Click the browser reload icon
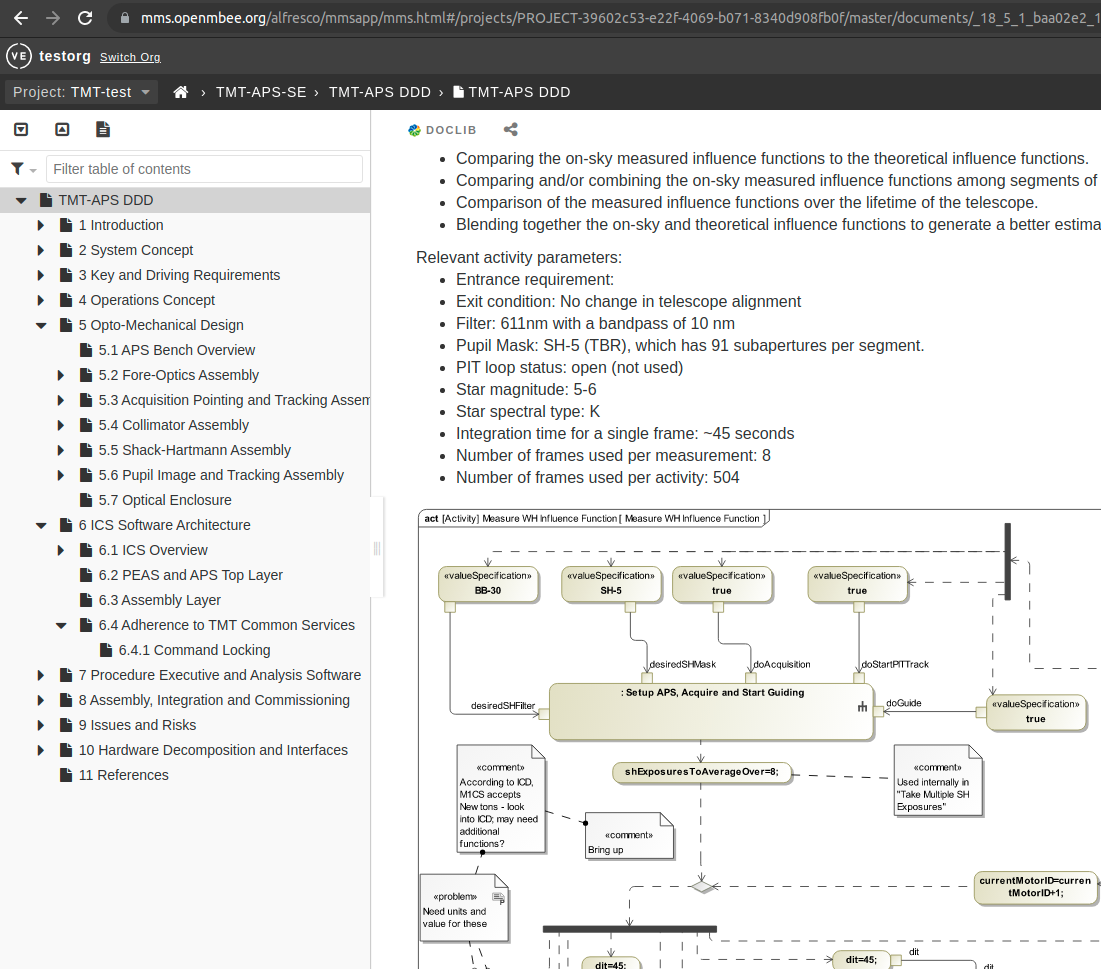The height and width of the screenshot is (969, 1101). pyautogui.click(x=84, y=17)
